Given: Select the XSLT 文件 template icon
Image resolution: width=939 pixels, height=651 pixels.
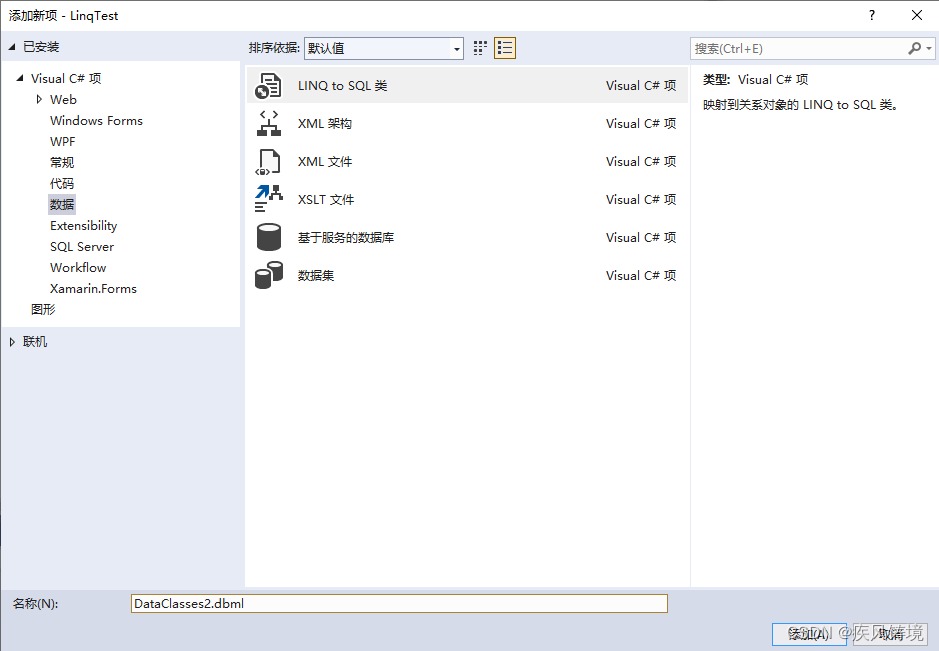Looking at the screenshot, I should (x=270, y=199).
